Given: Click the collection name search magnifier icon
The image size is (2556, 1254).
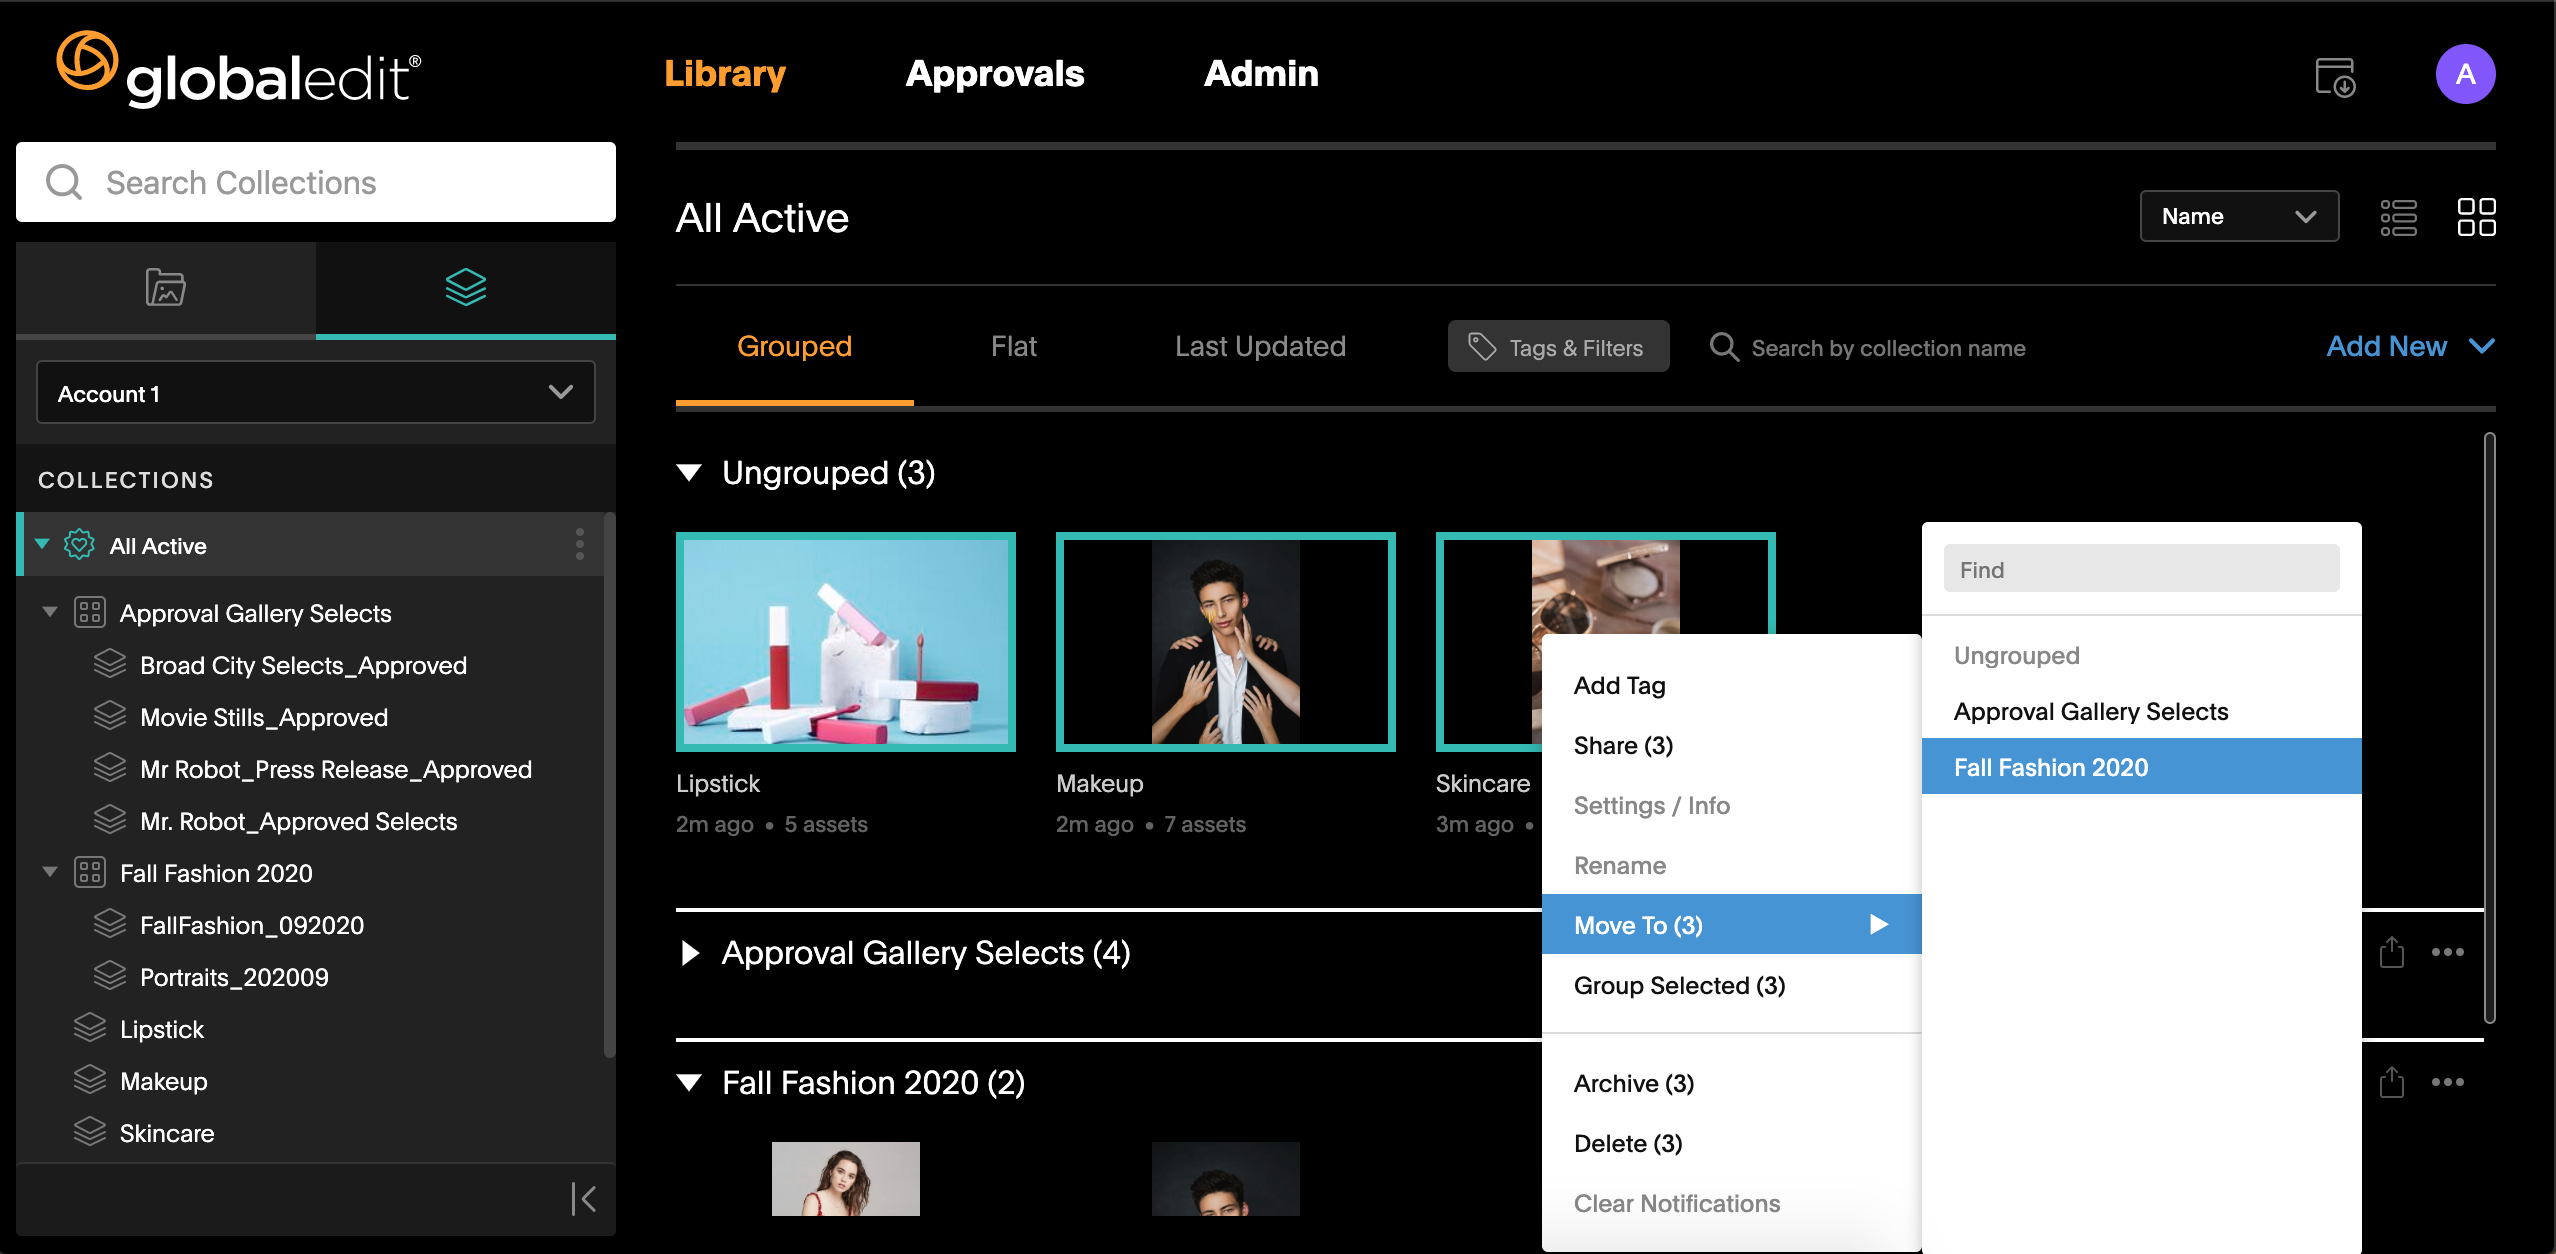Looking at the screenshot, I should [1724, 347].
